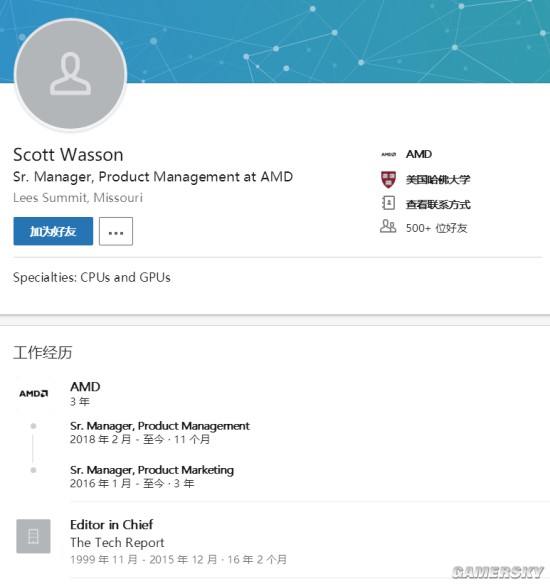Click the contact card icon
Screen dimensions: 550x584
coord(388,204)
